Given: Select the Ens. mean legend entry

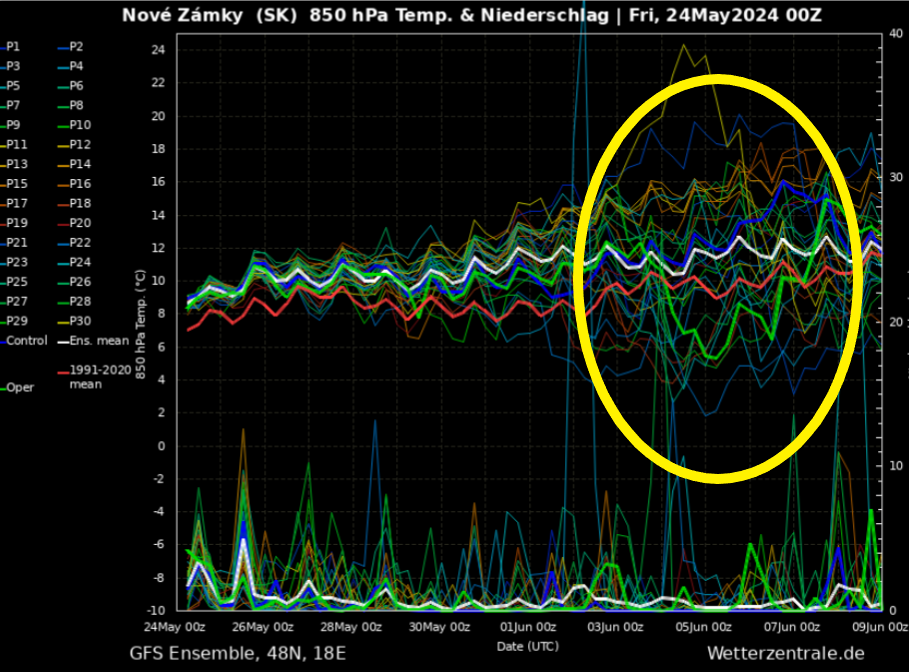Looking at the screenshot, I should pos(90,341).
